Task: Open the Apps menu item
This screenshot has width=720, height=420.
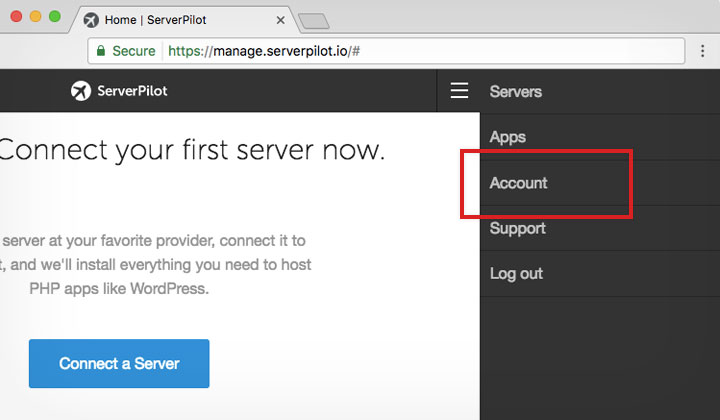Action: pos(600,137)
